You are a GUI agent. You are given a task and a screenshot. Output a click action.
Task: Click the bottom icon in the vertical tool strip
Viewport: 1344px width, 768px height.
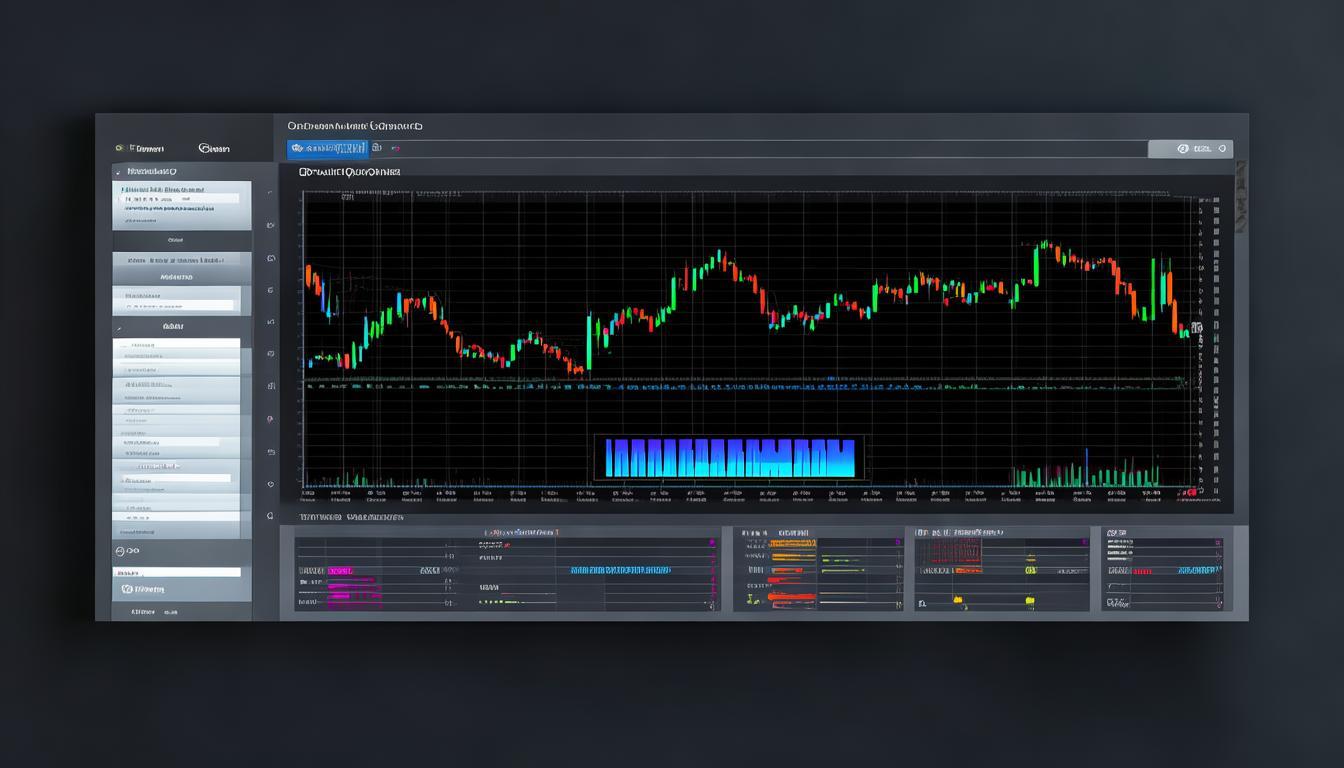[x=271, y=516]
